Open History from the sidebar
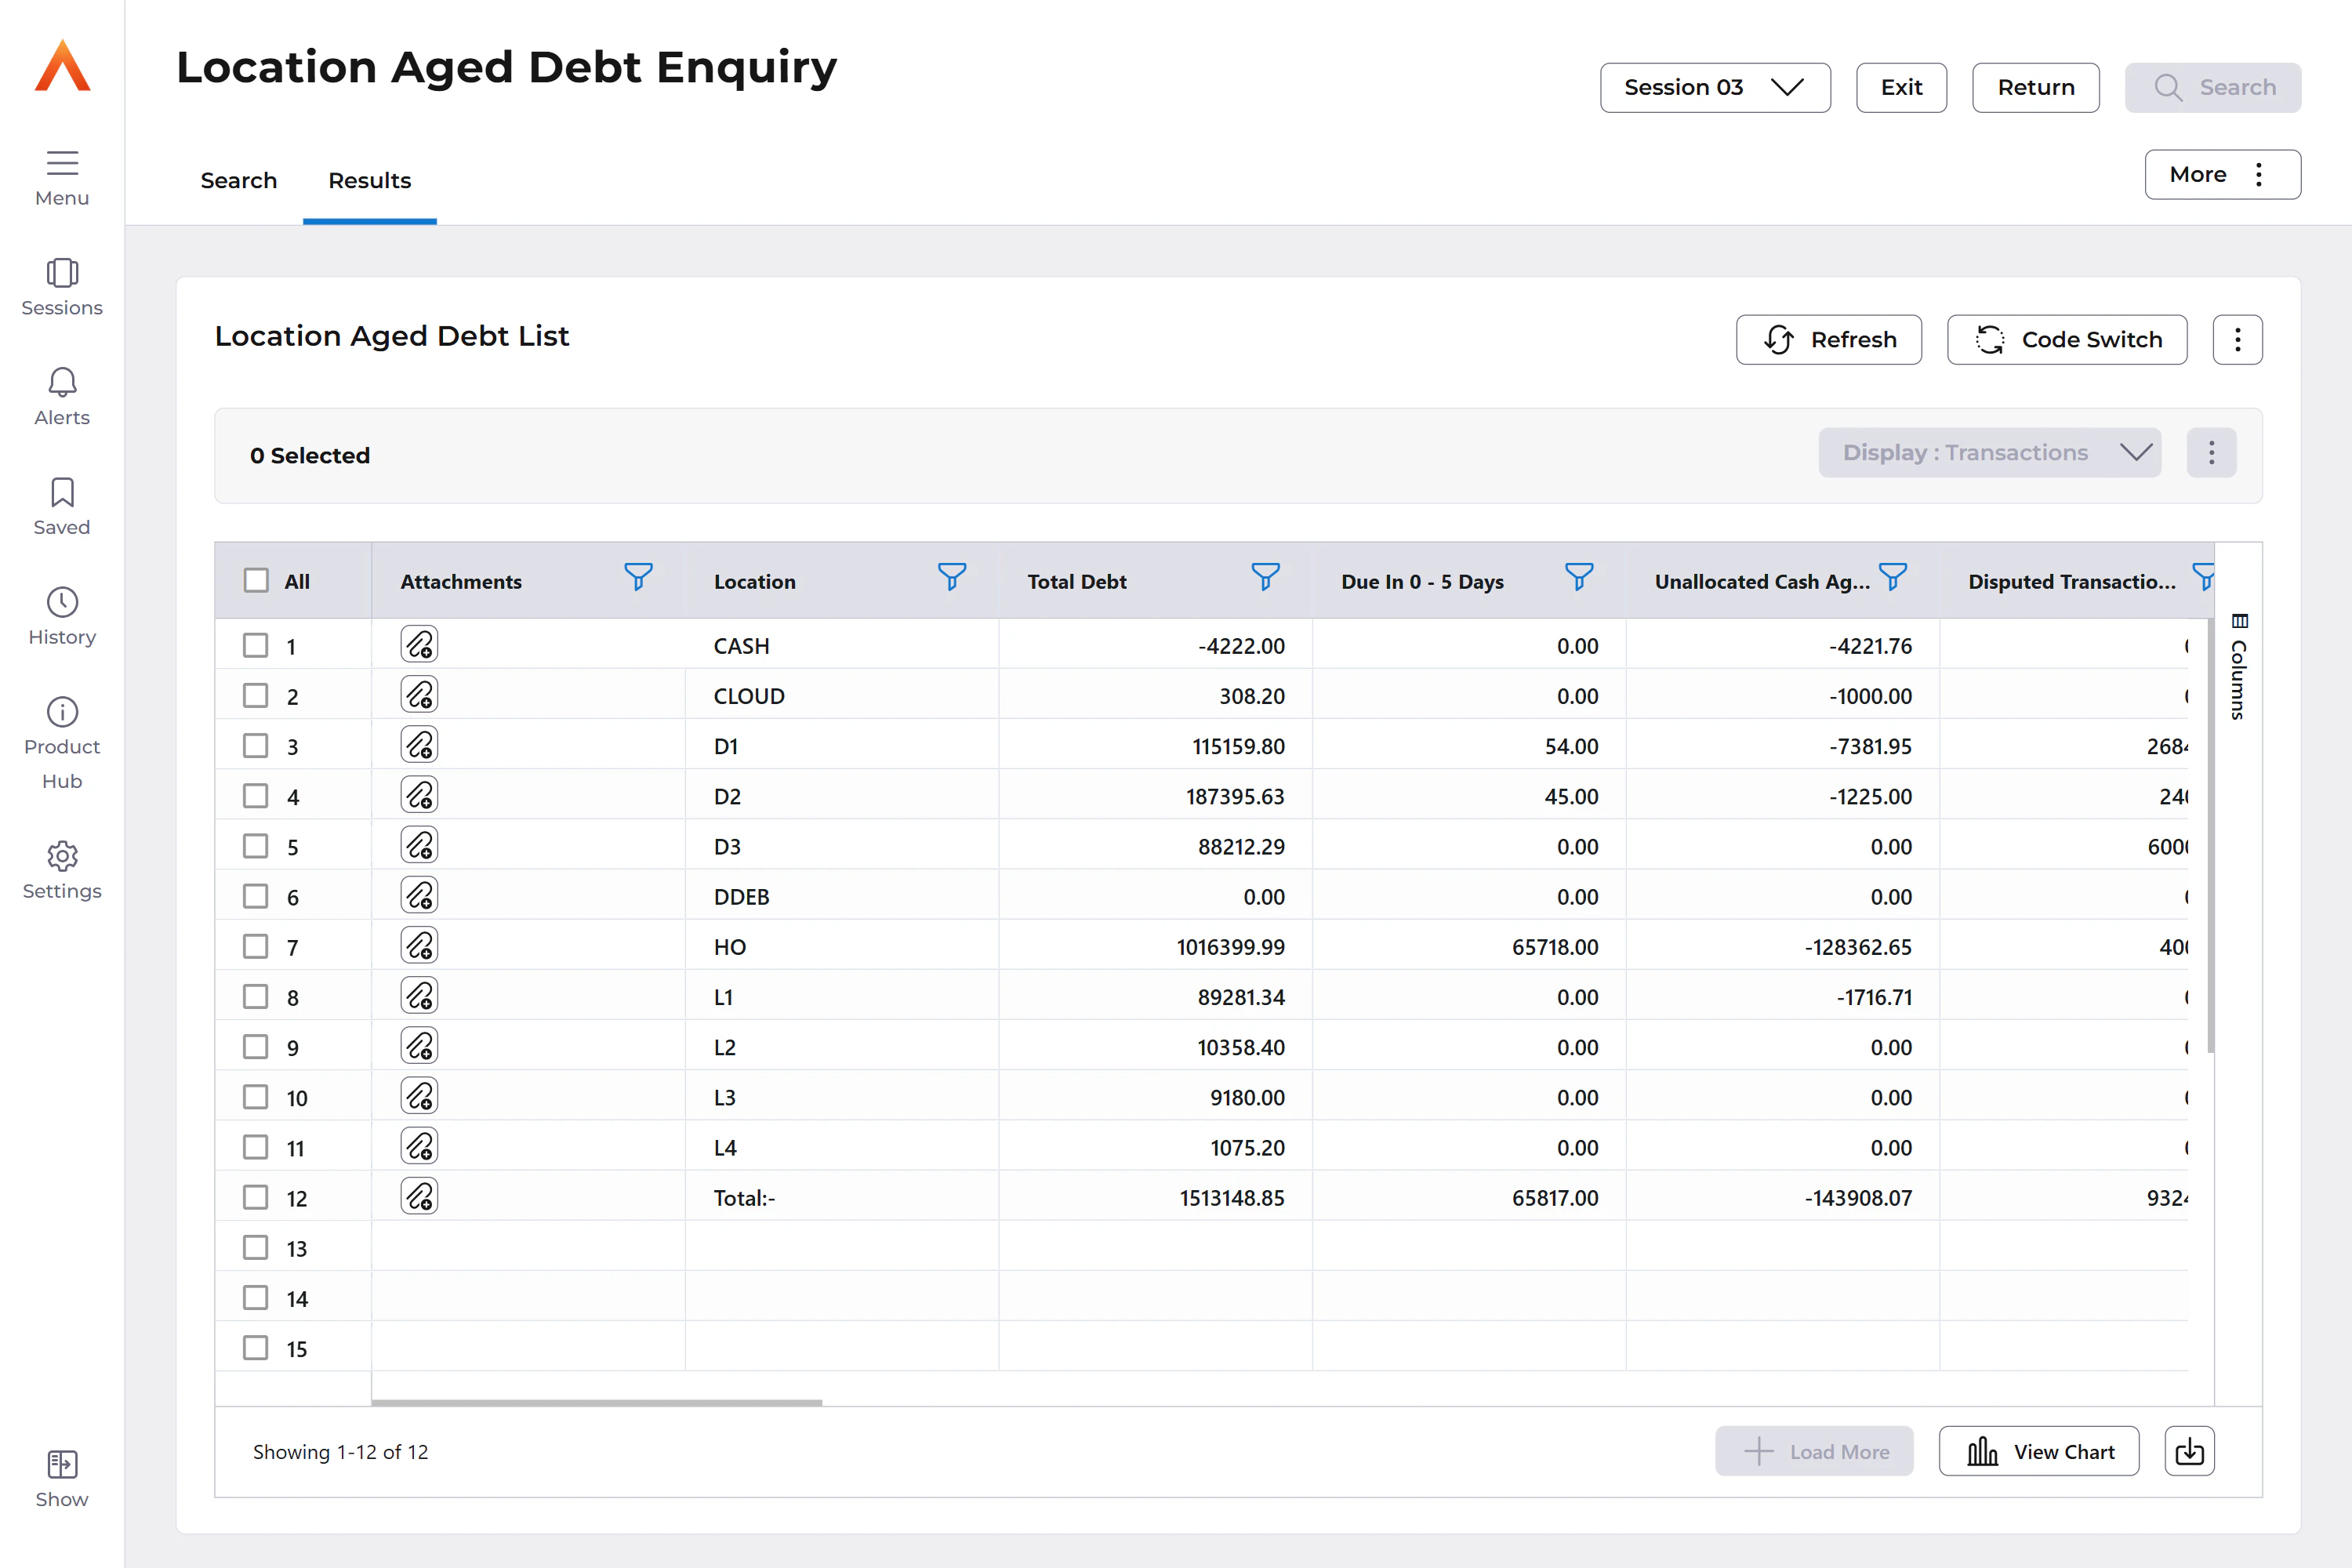2352x1568 pixels. tap(61, 616)
